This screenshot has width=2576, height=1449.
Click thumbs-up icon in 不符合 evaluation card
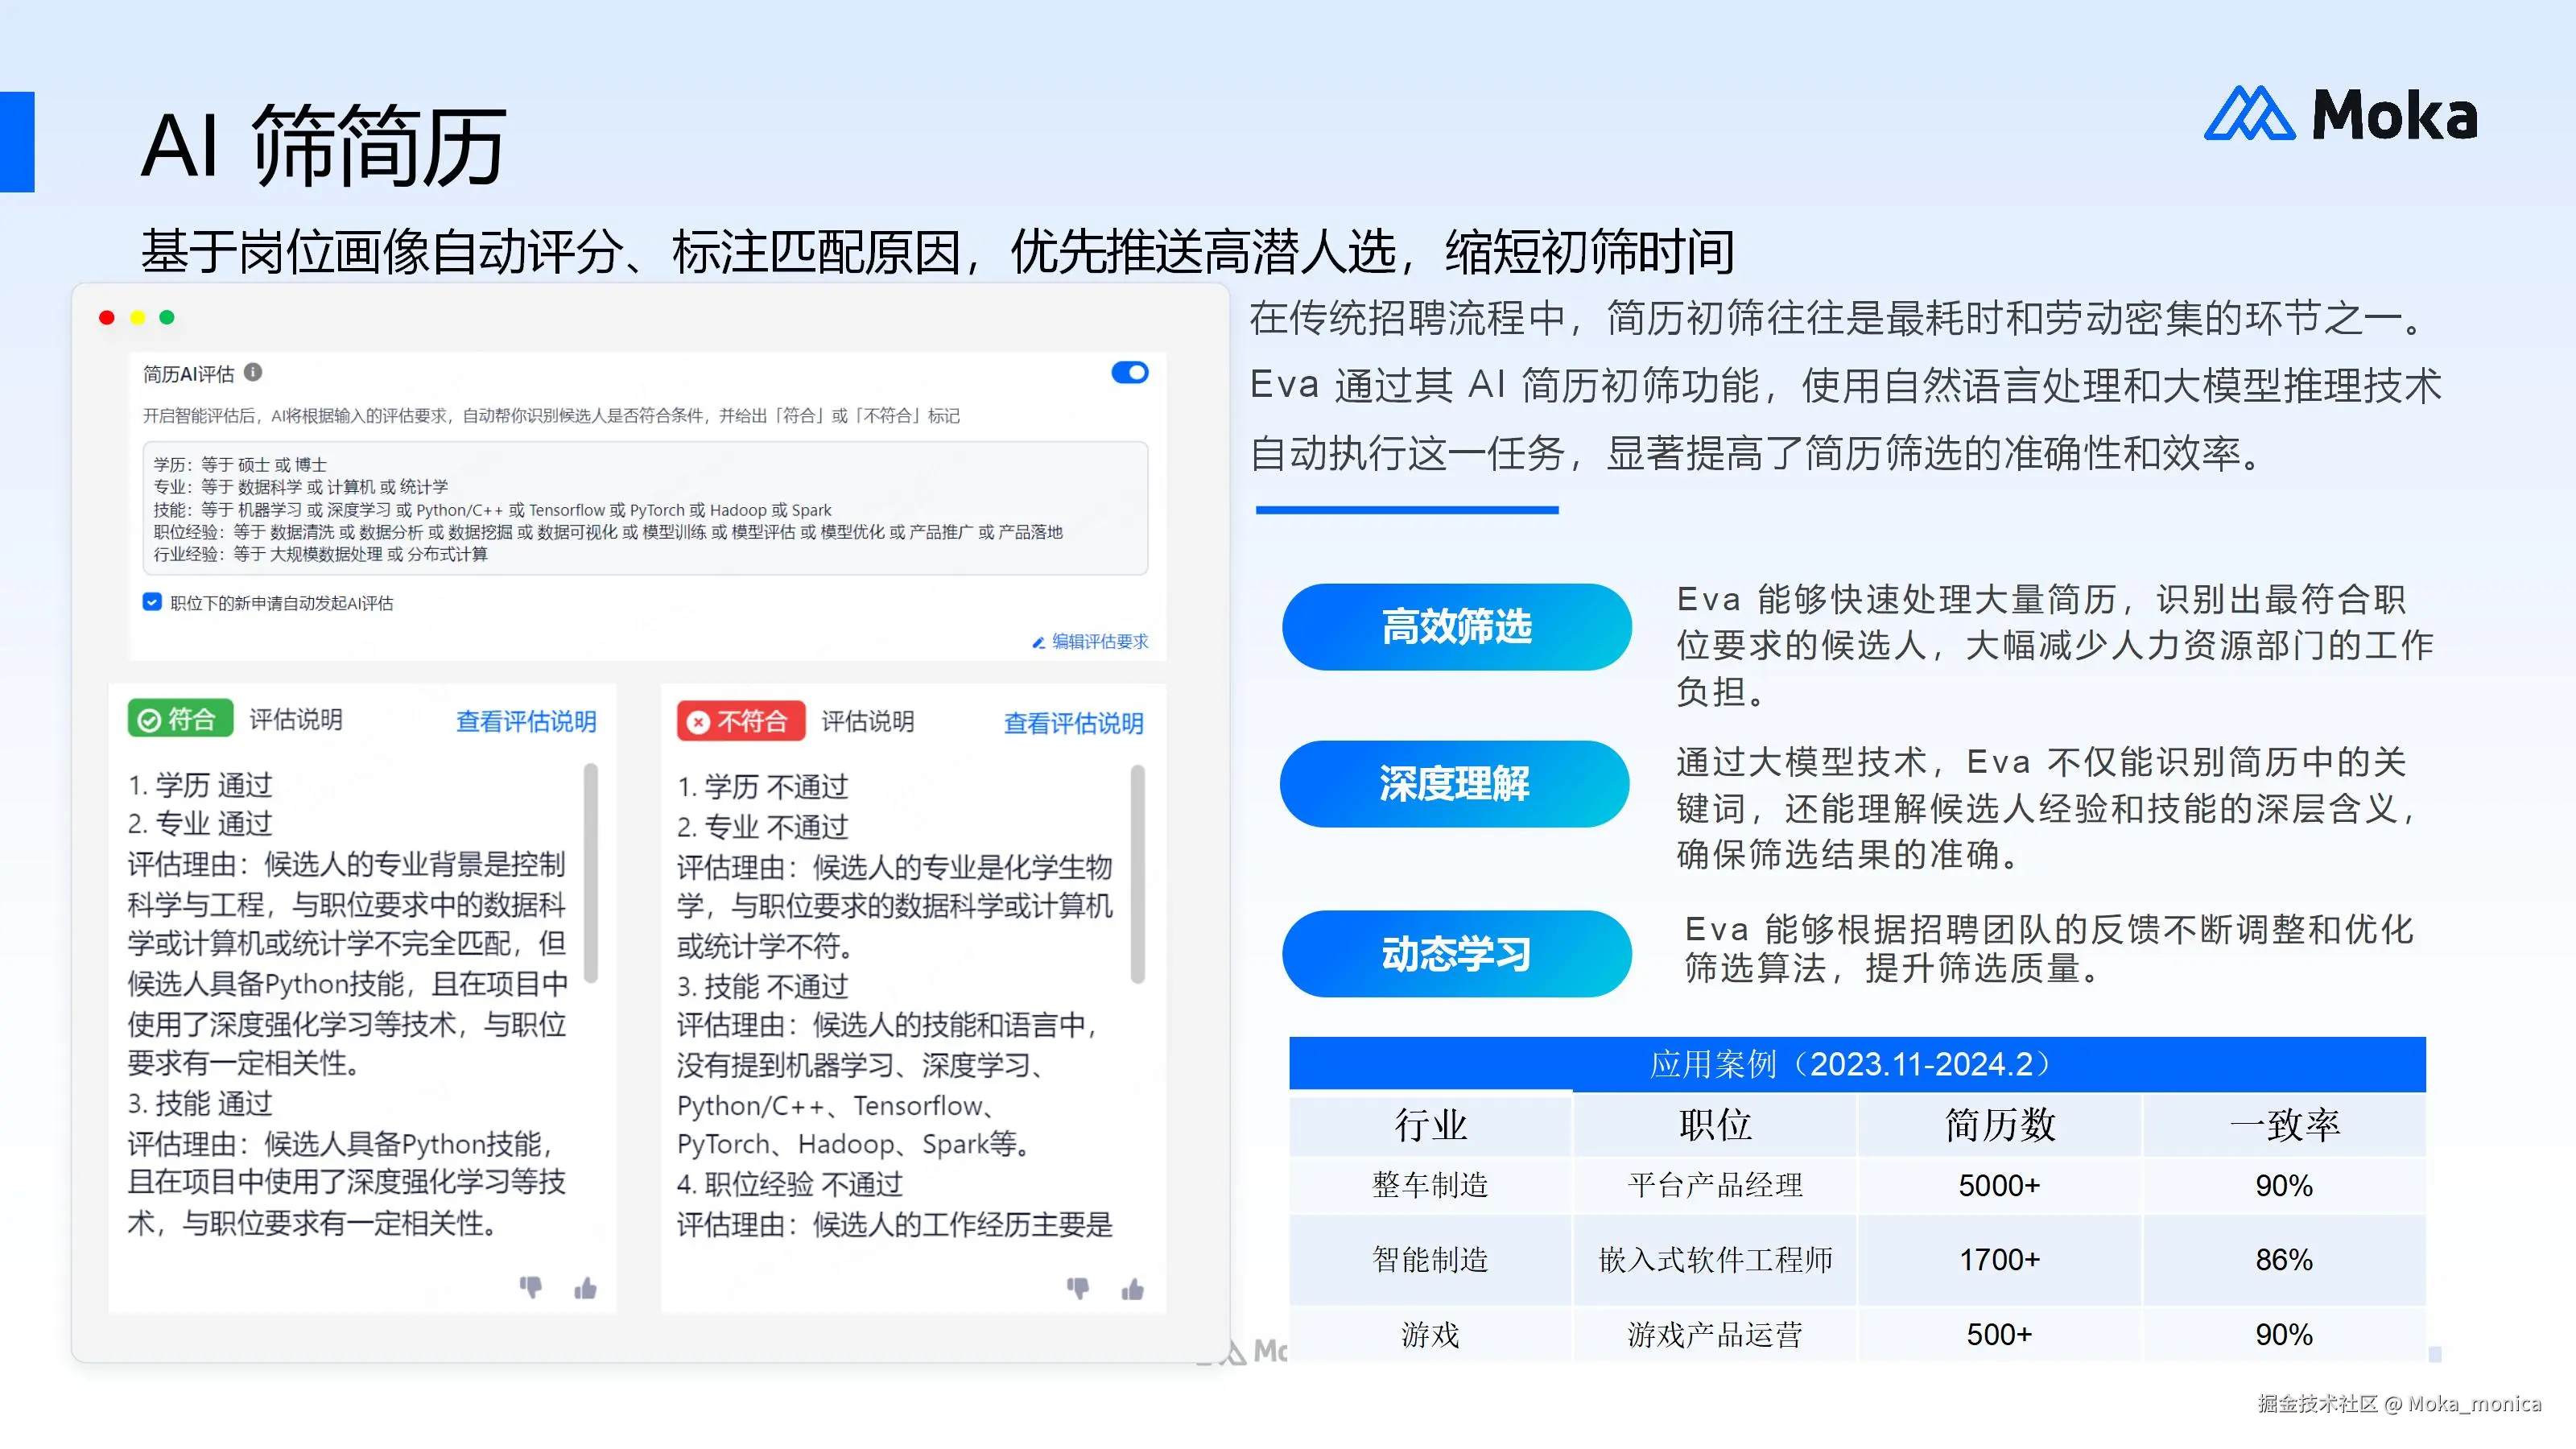coord(1132,1289)
